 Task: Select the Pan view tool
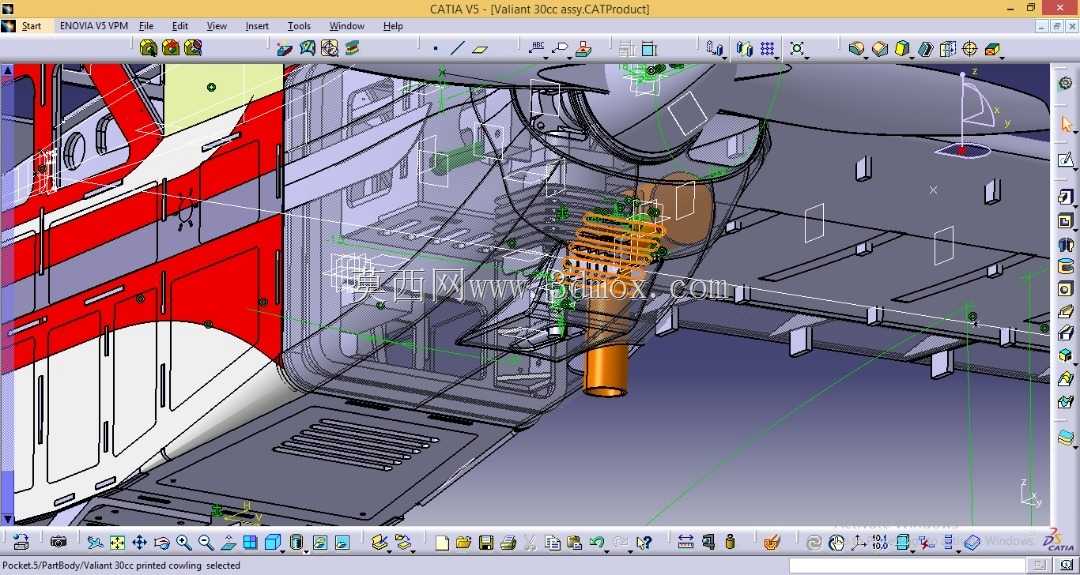click(x=139, y=543)
